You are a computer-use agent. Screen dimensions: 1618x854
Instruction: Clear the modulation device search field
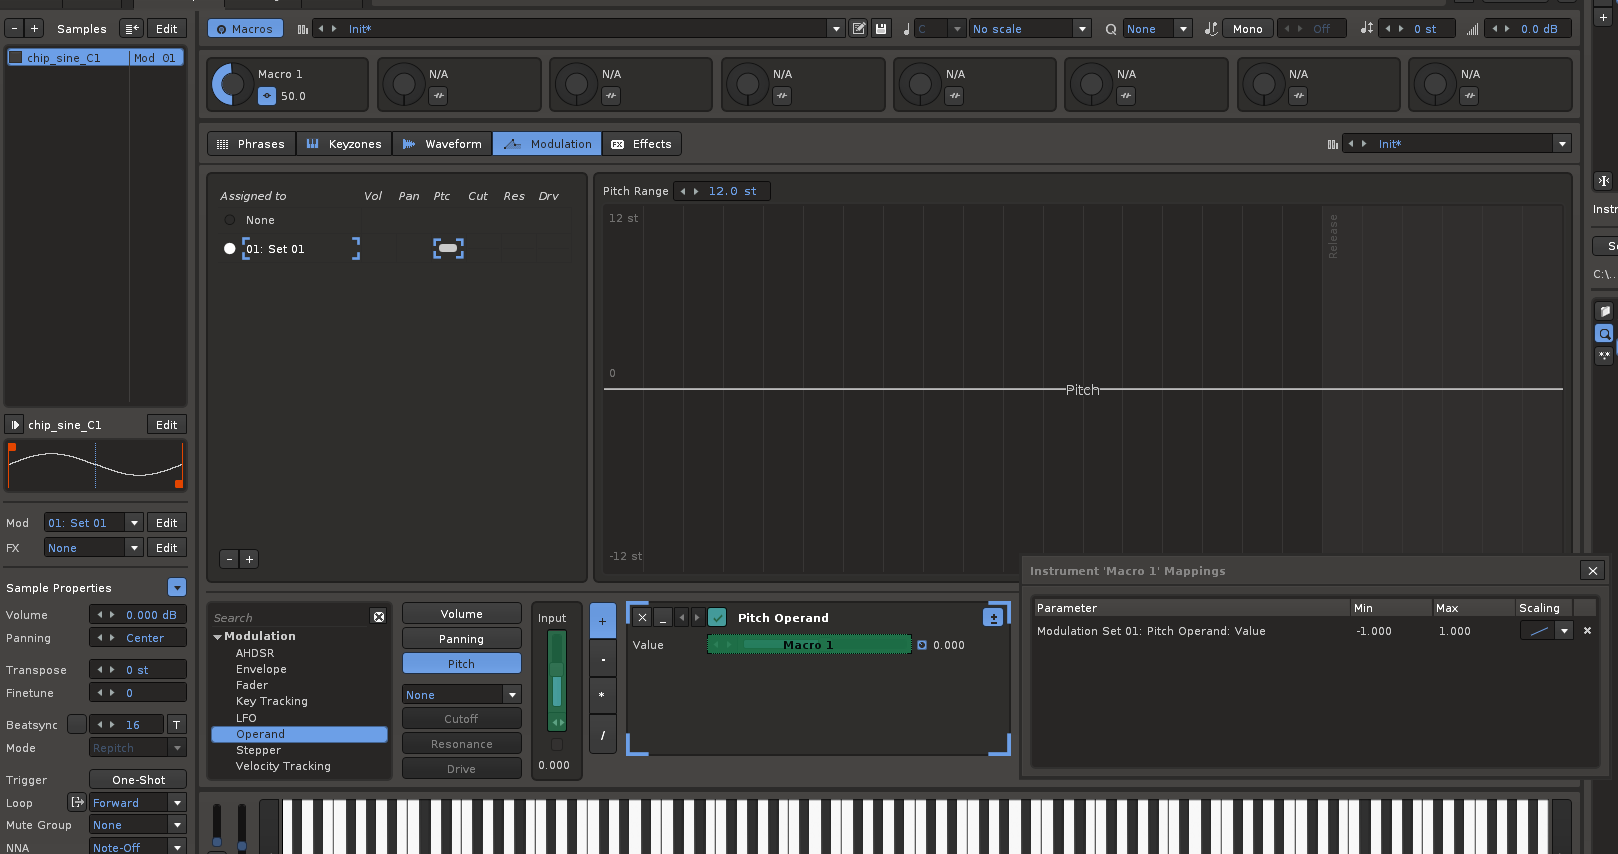coord(379,617)
